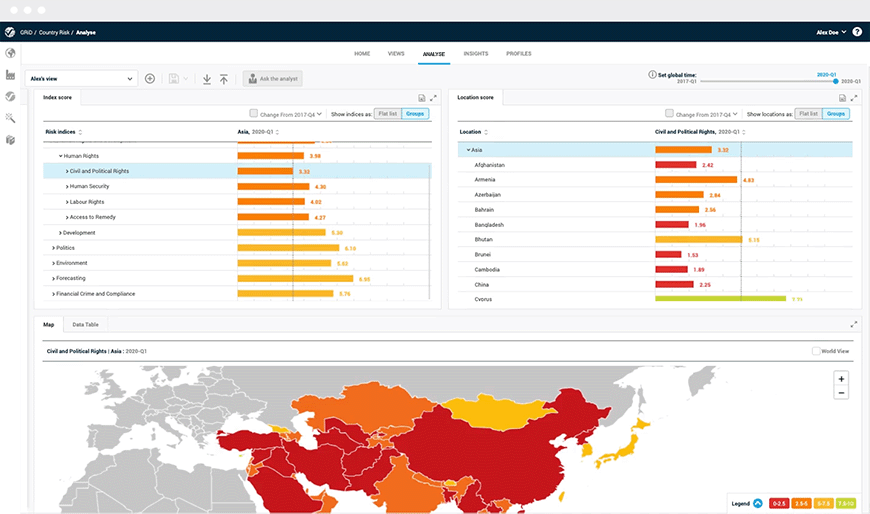Click the global time slider handle

(836, 81)
